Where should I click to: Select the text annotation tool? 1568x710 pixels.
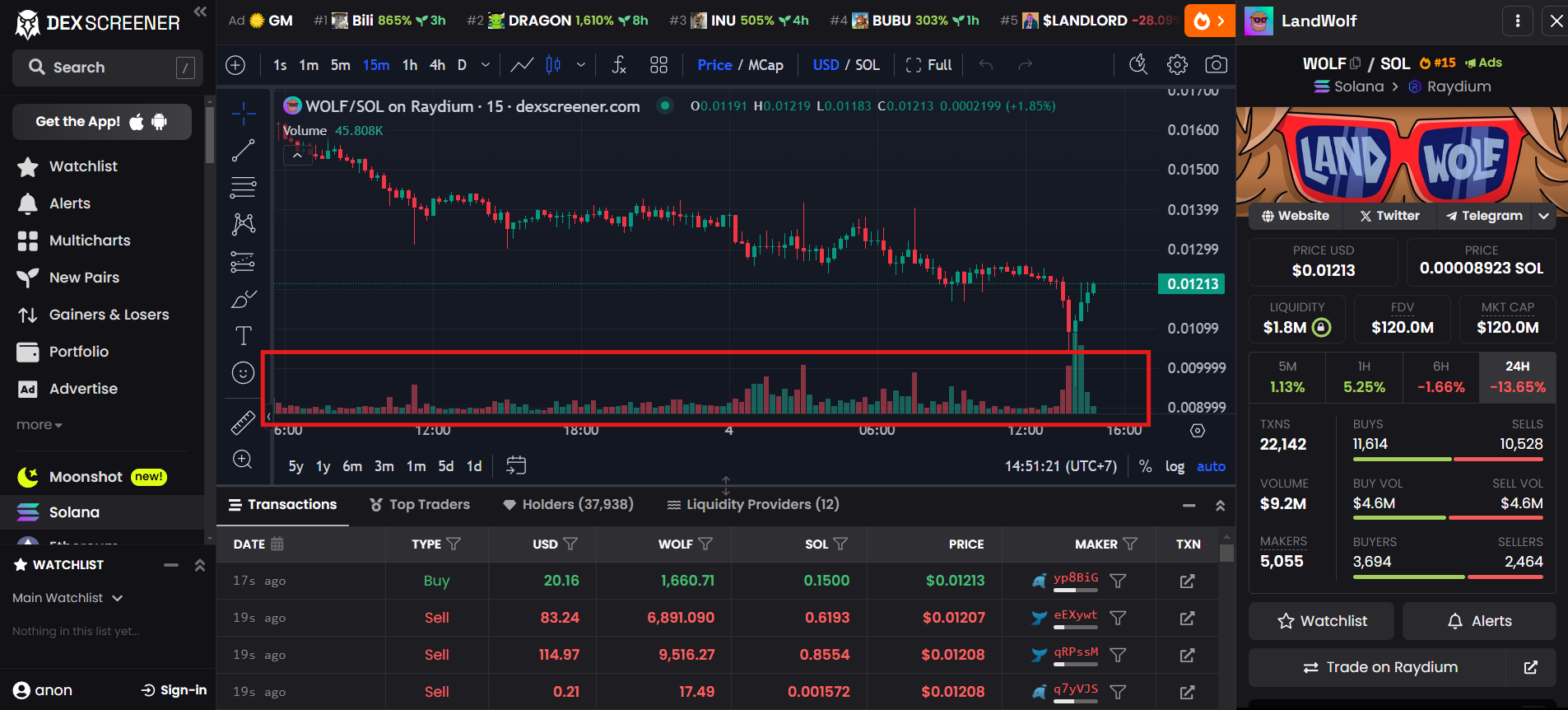coord(243,335)
